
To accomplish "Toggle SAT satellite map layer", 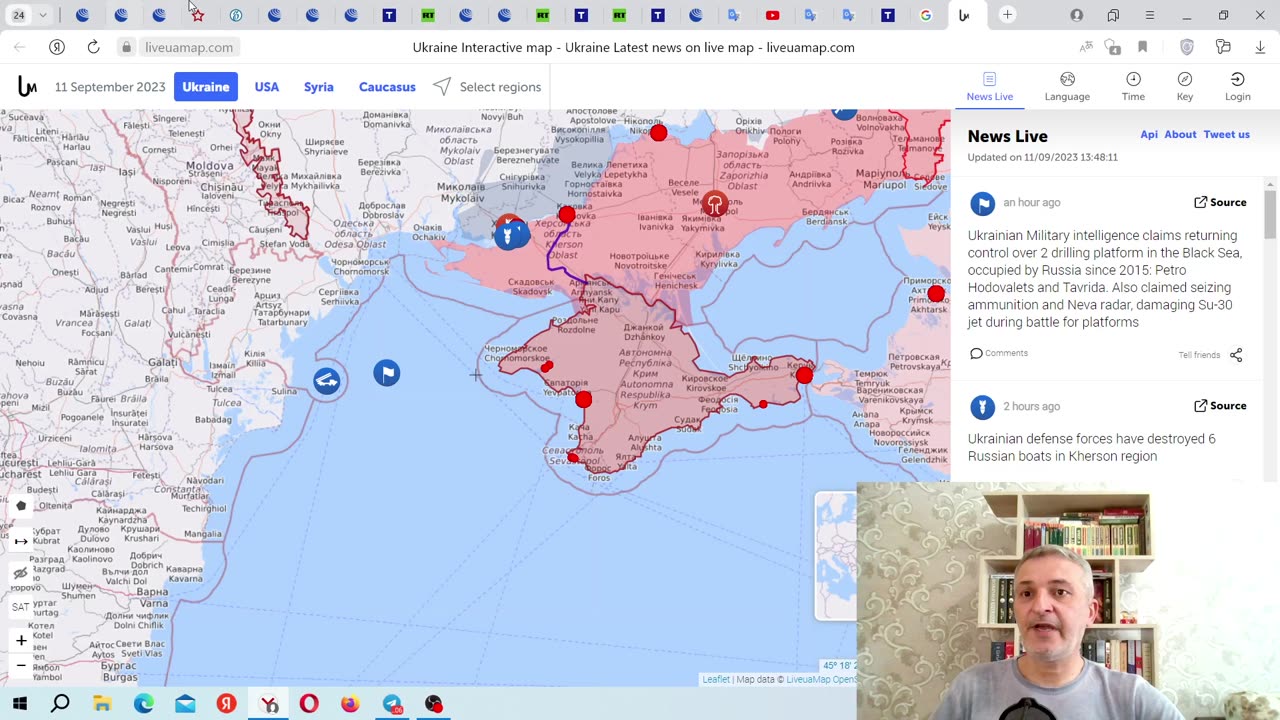I will coord(21,607).
